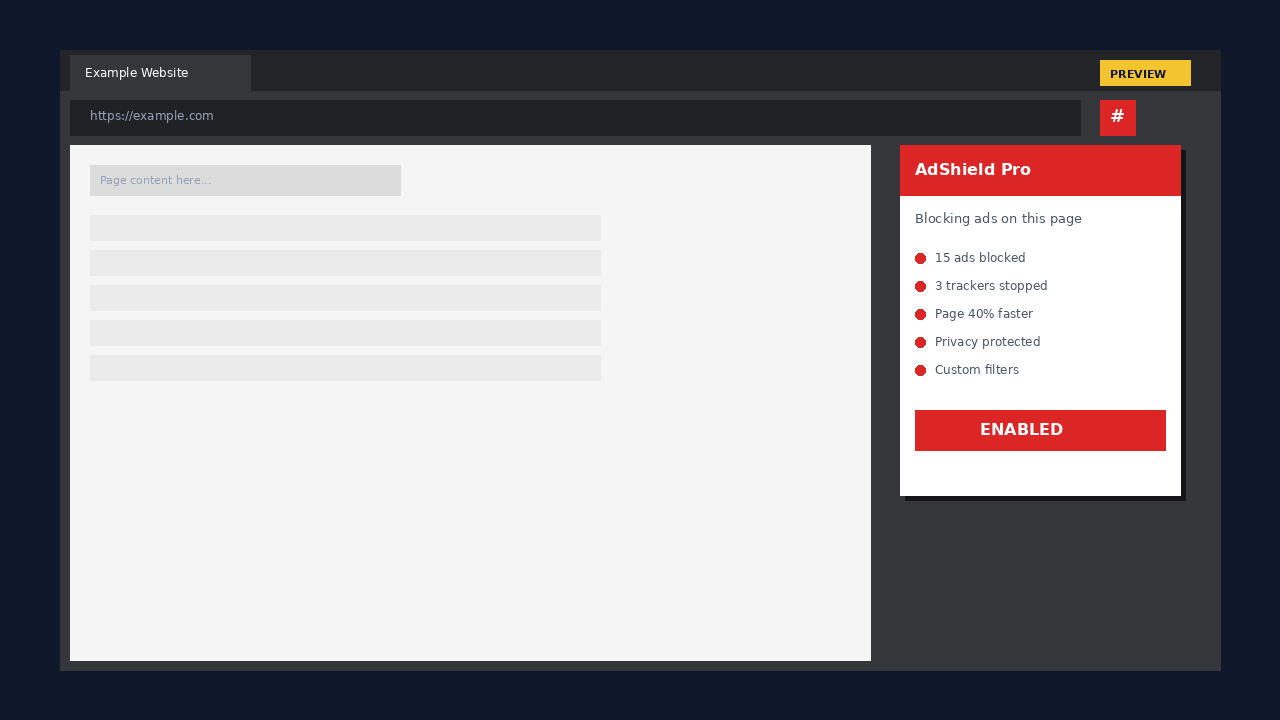Click the red bullet beside 15 ads blocked
The image size is (1280, 720).
point(920,257)
